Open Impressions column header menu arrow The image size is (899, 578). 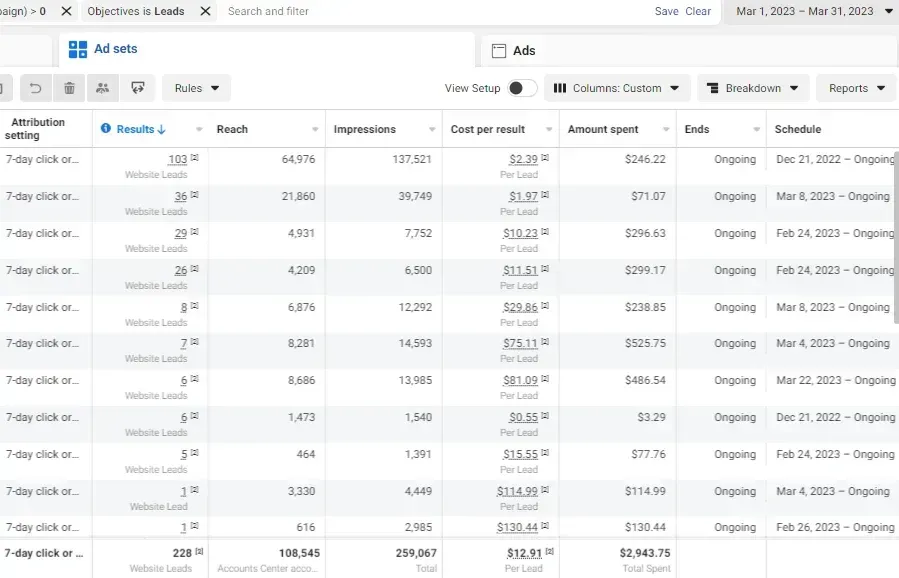(432, 130)
